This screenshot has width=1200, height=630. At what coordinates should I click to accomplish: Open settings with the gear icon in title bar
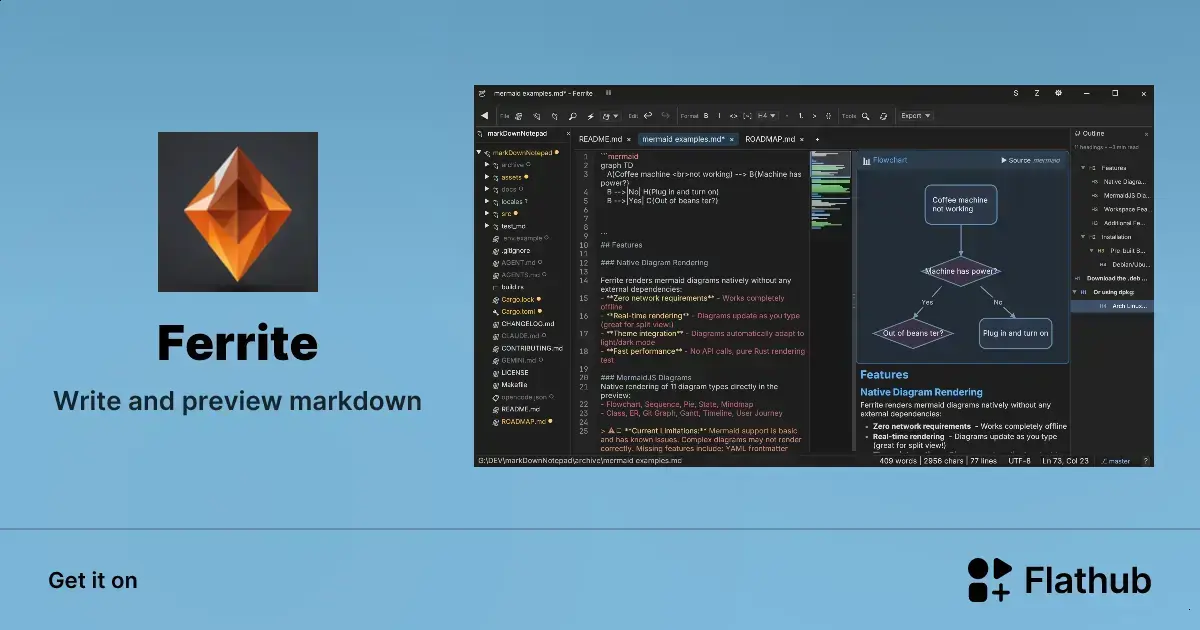pyautogui.click(x=1058, y=93)
